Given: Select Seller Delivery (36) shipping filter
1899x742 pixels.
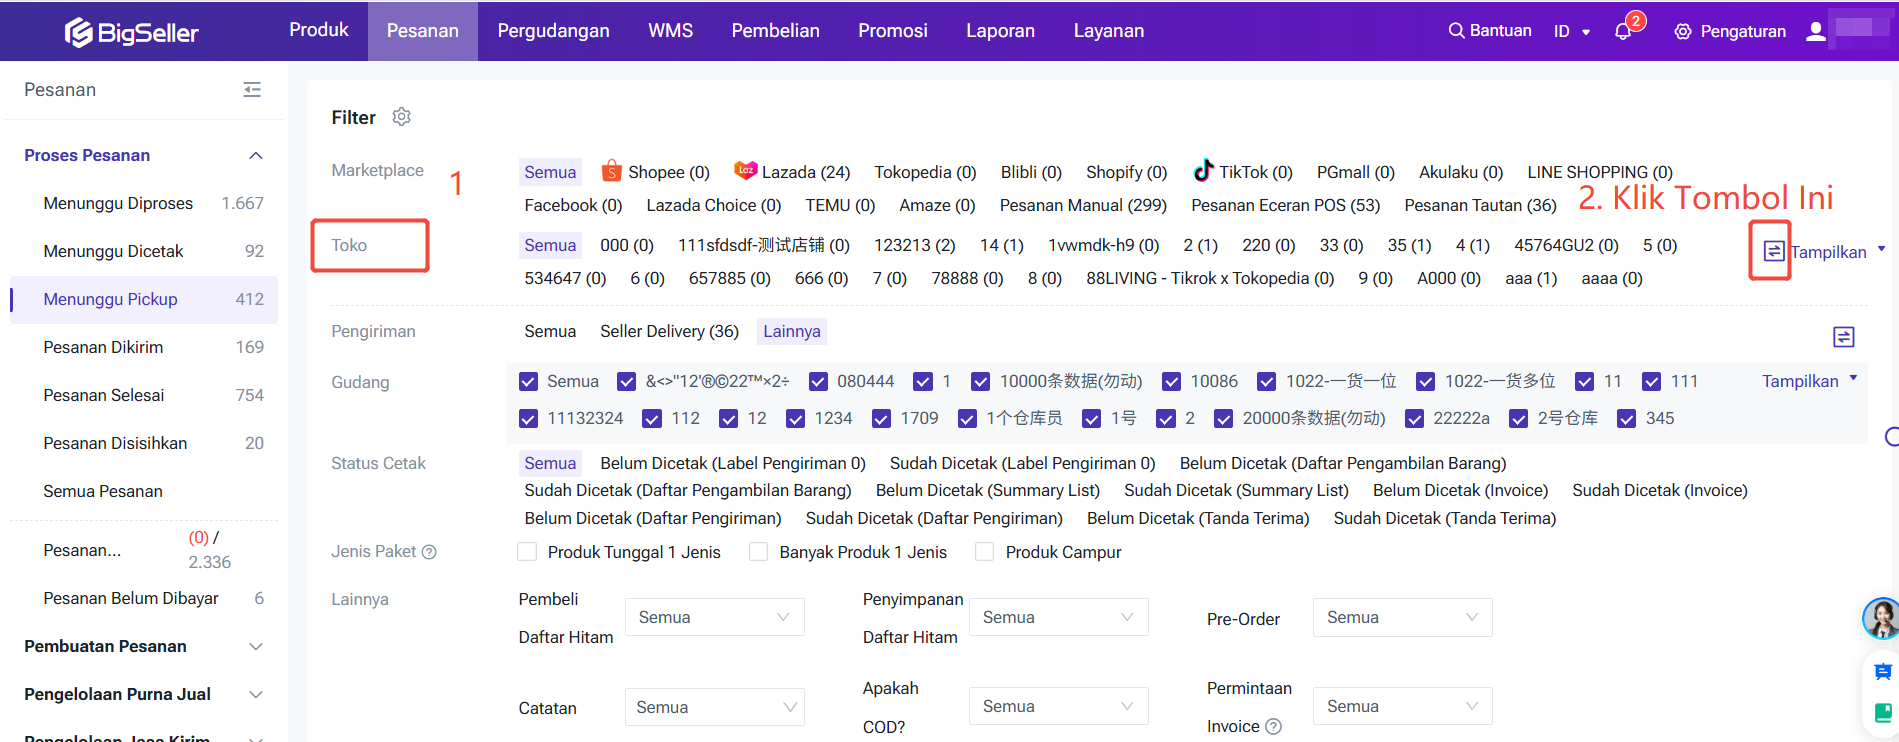Looking at the screenshot, I should 669,331.
